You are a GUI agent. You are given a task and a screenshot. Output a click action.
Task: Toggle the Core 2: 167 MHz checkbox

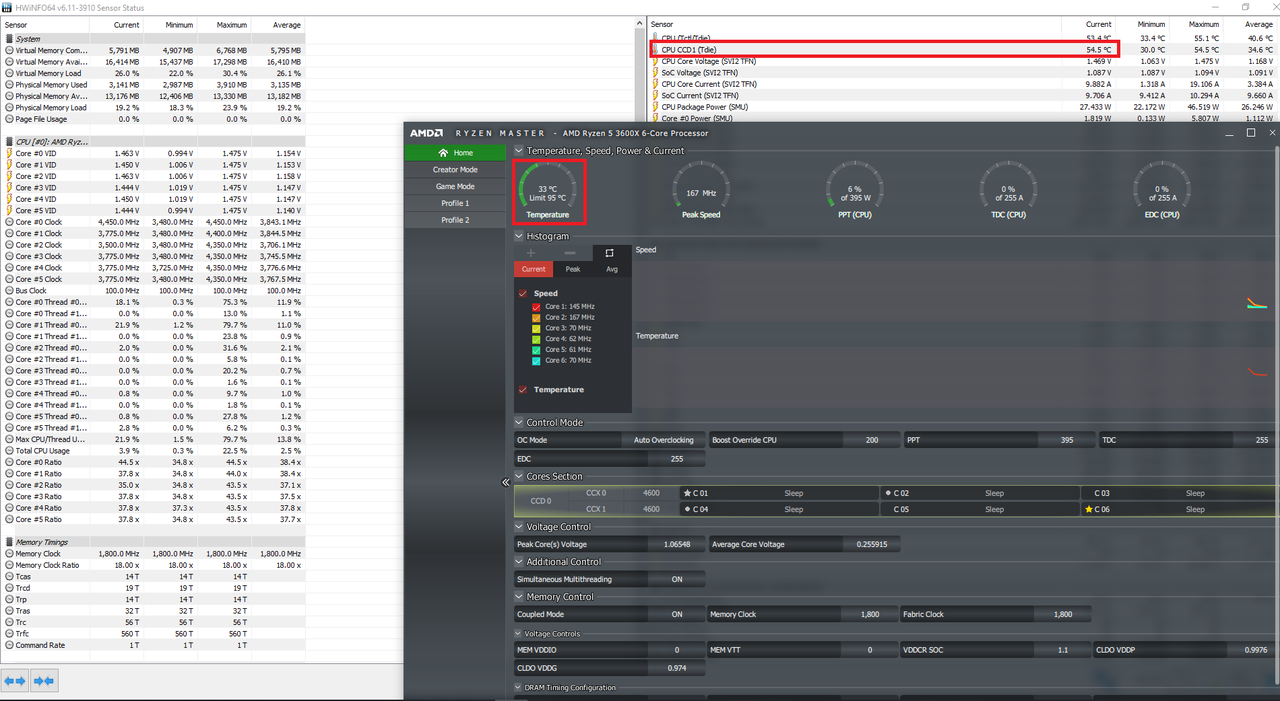pyautogui.click(x=537, y=317)
